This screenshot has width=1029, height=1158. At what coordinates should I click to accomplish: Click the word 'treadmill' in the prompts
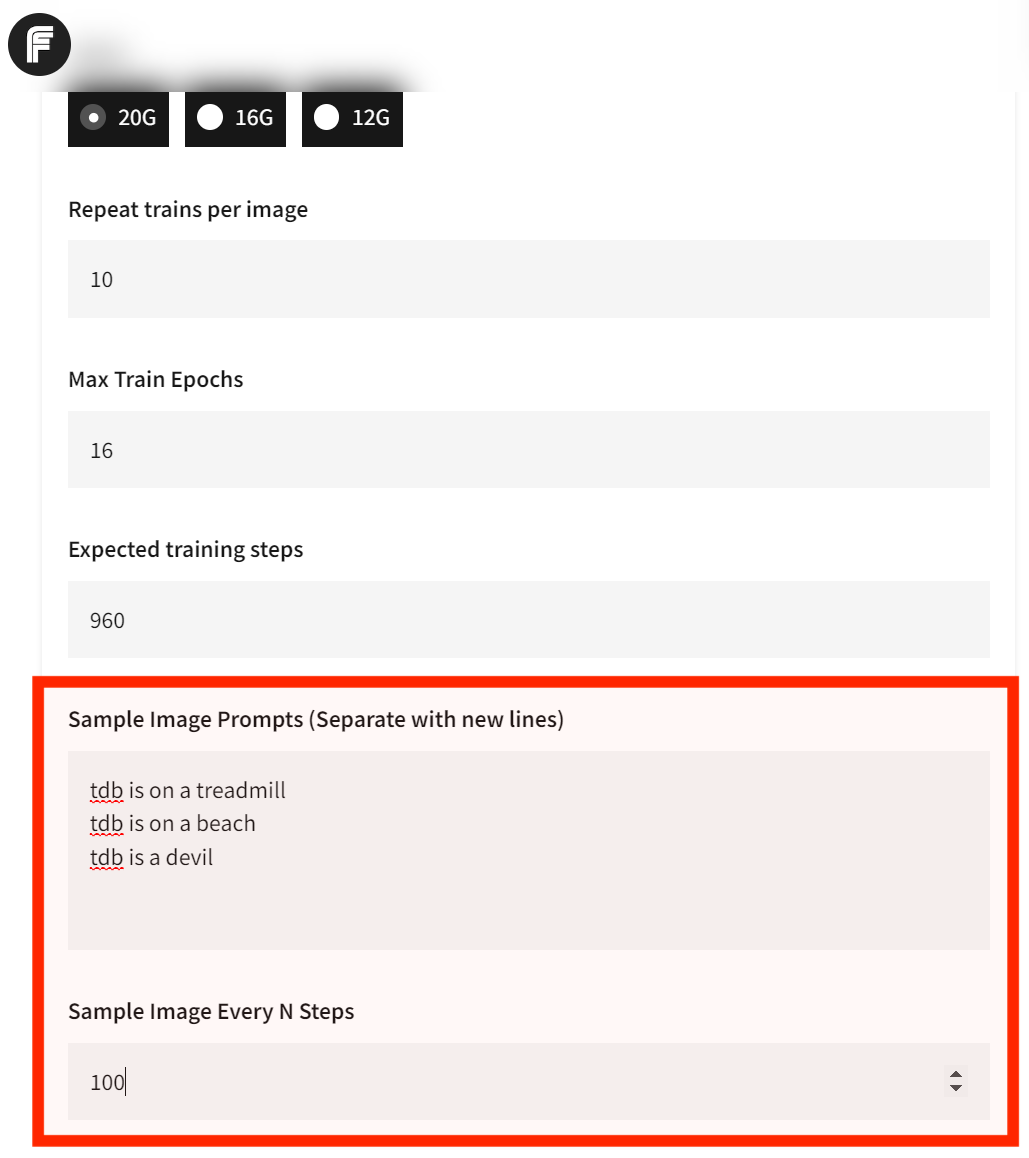[241, 791]
